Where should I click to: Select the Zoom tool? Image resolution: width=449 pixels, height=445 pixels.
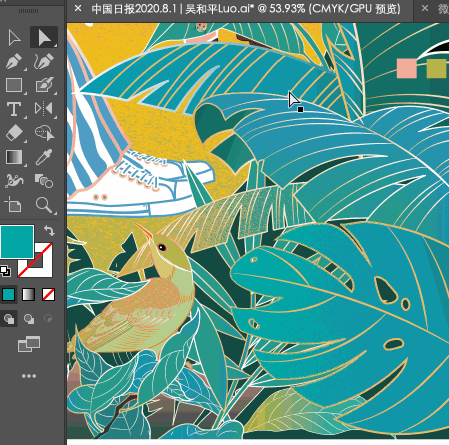44,205
